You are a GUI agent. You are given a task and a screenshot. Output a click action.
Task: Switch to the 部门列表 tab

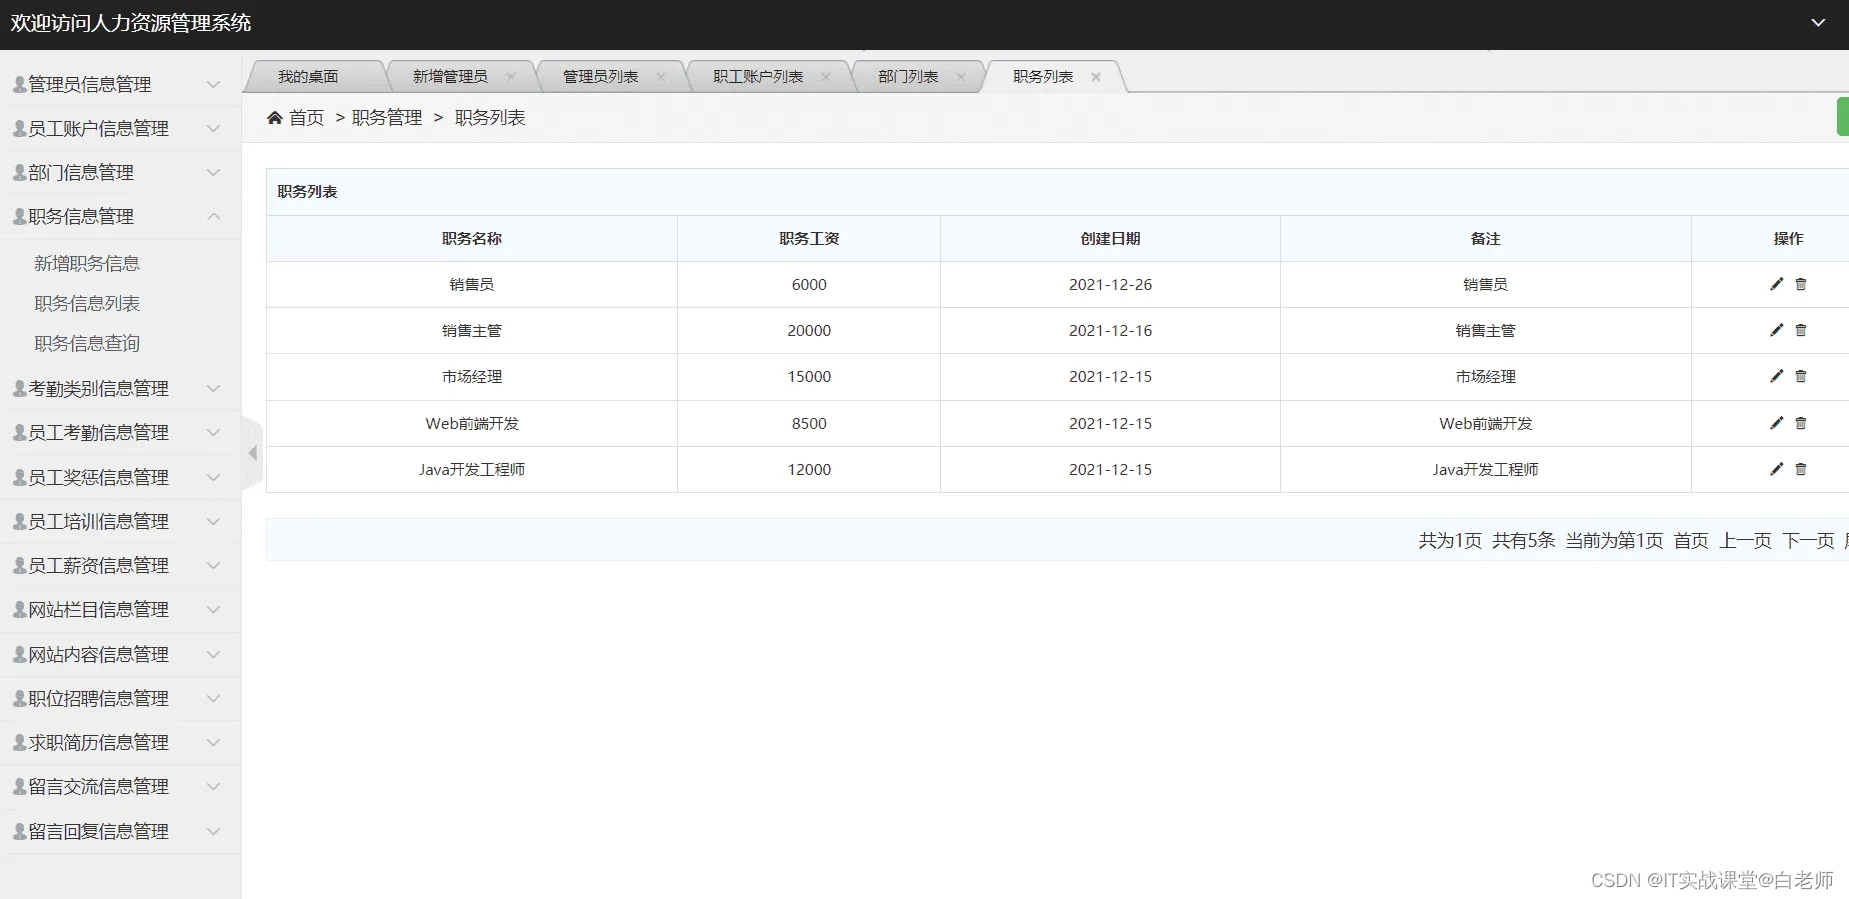[908, 77]
